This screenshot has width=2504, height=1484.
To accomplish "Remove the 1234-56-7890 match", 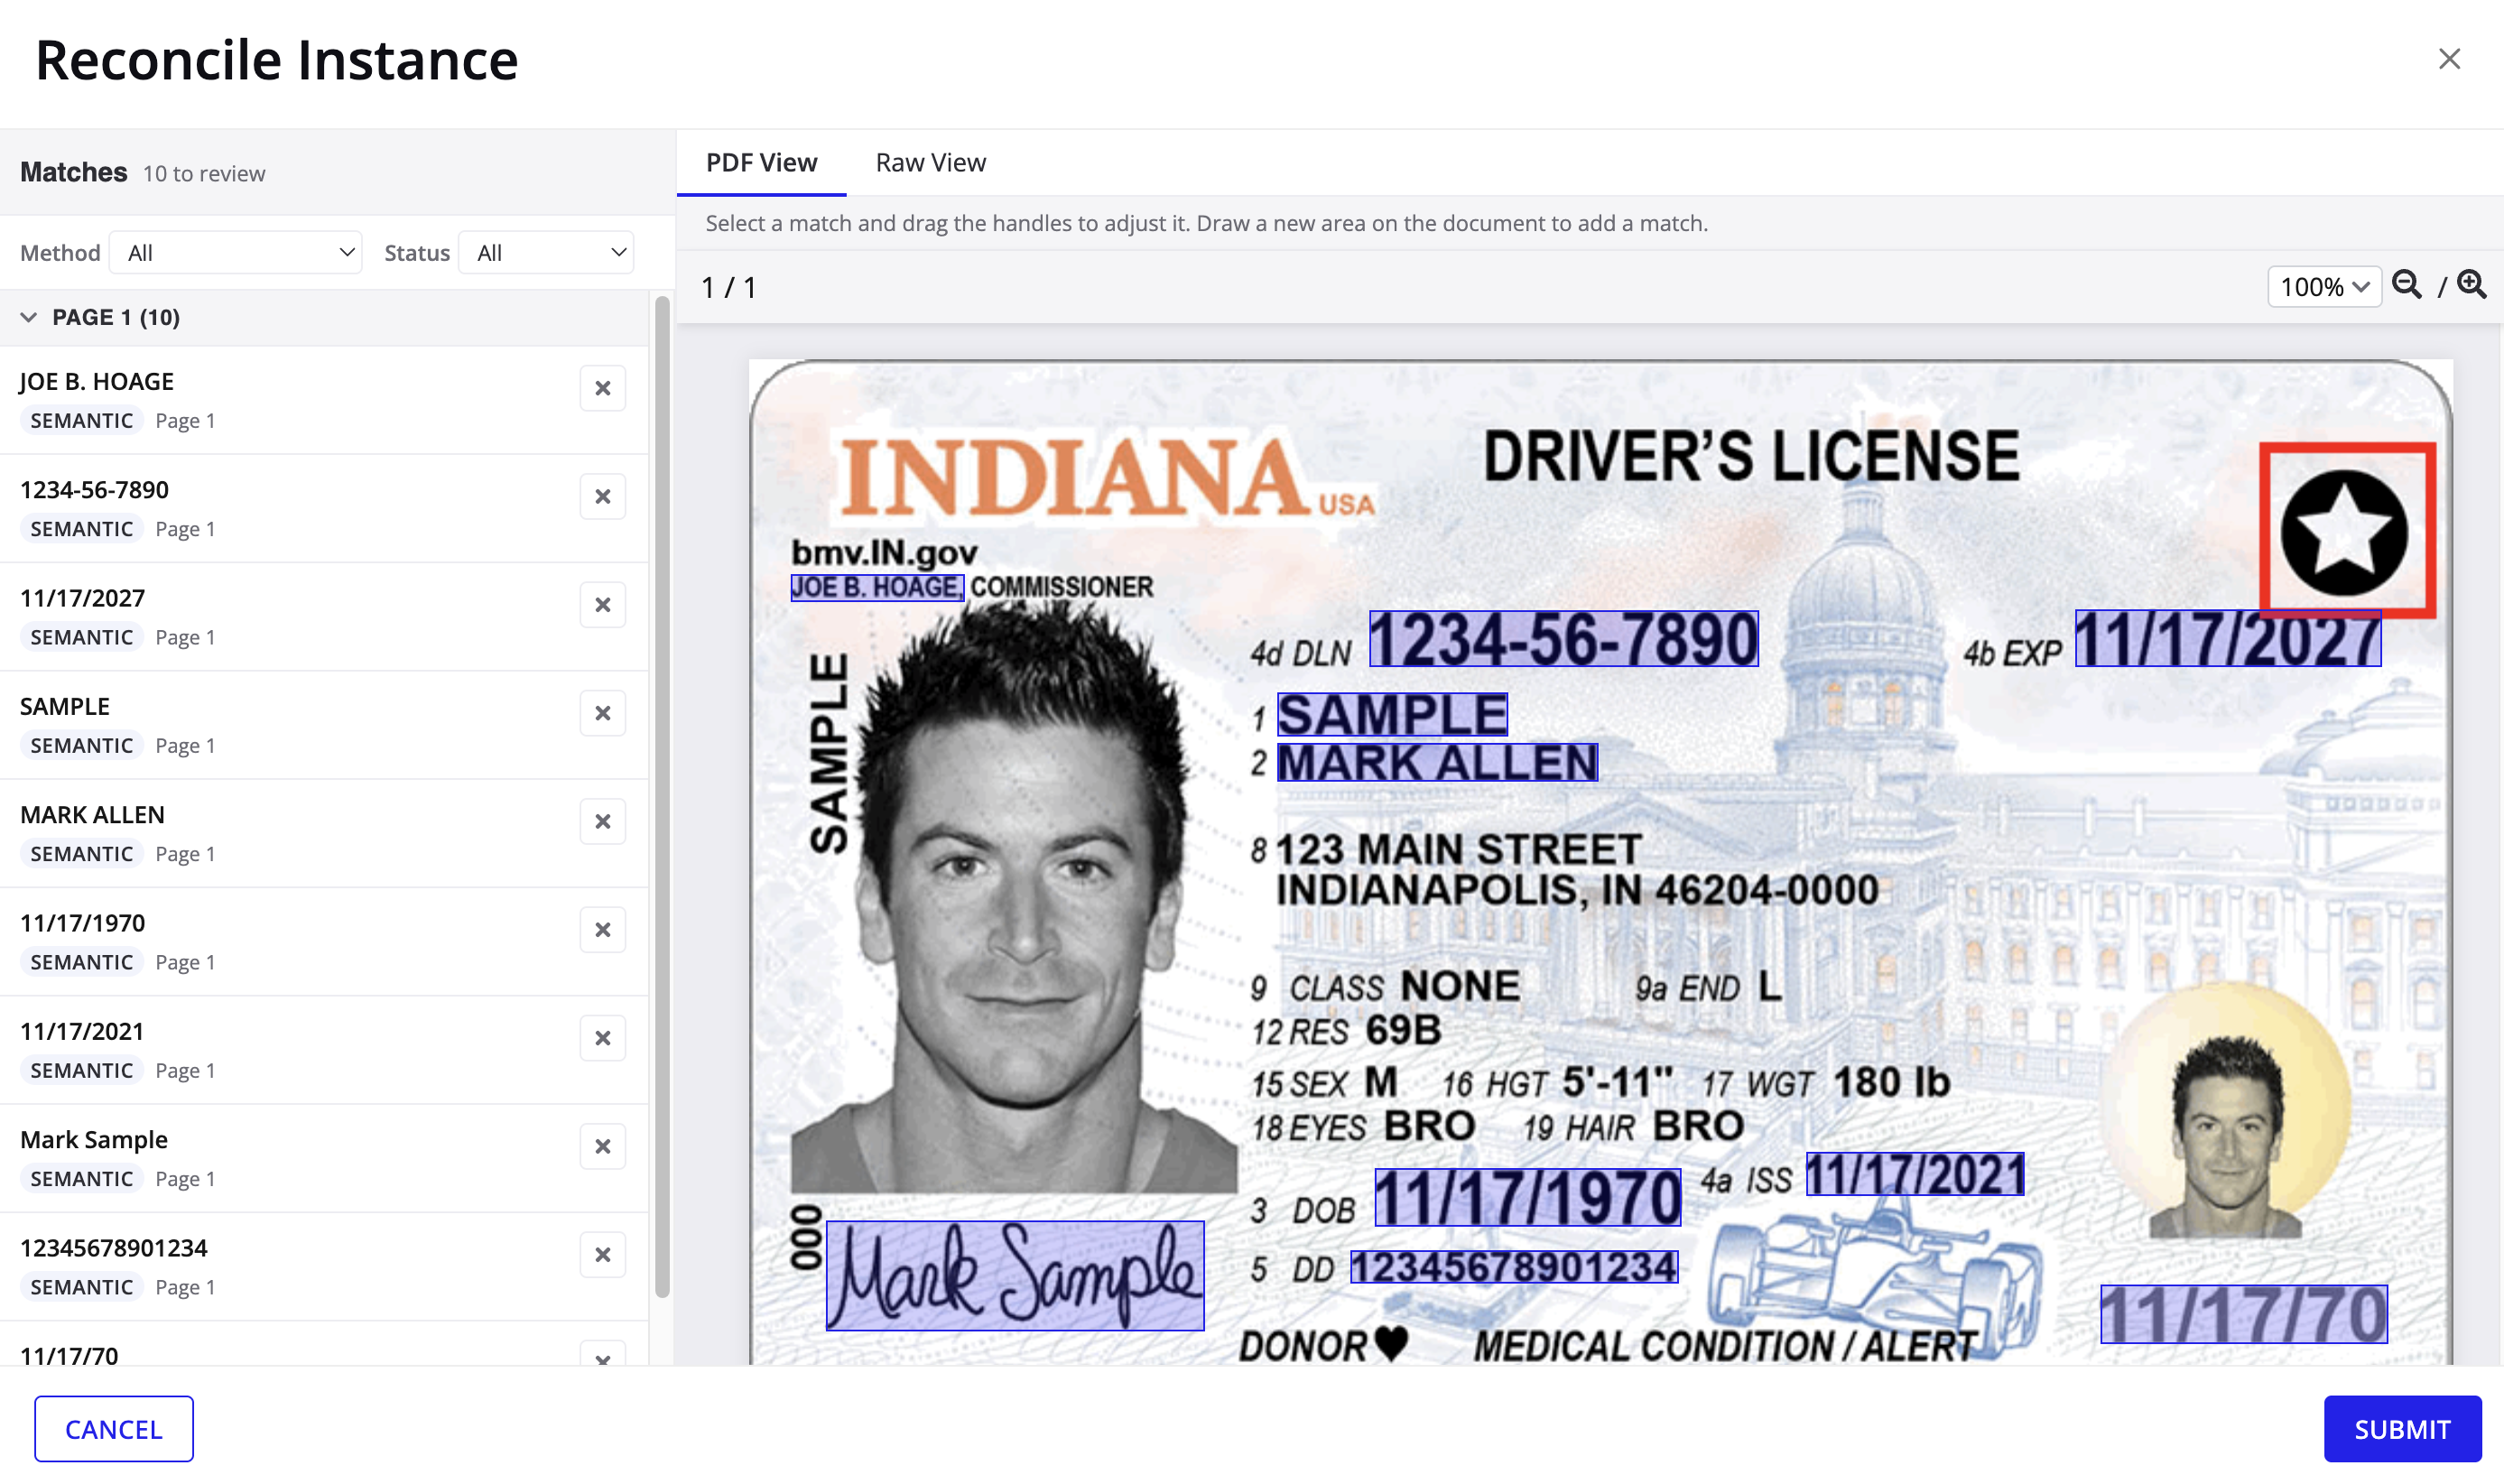I will (602, 496).
